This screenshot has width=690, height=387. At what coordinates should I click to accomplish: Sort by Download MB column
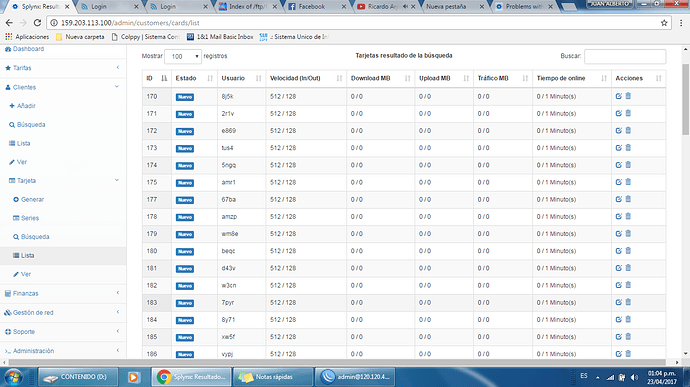tap(380, 78)
